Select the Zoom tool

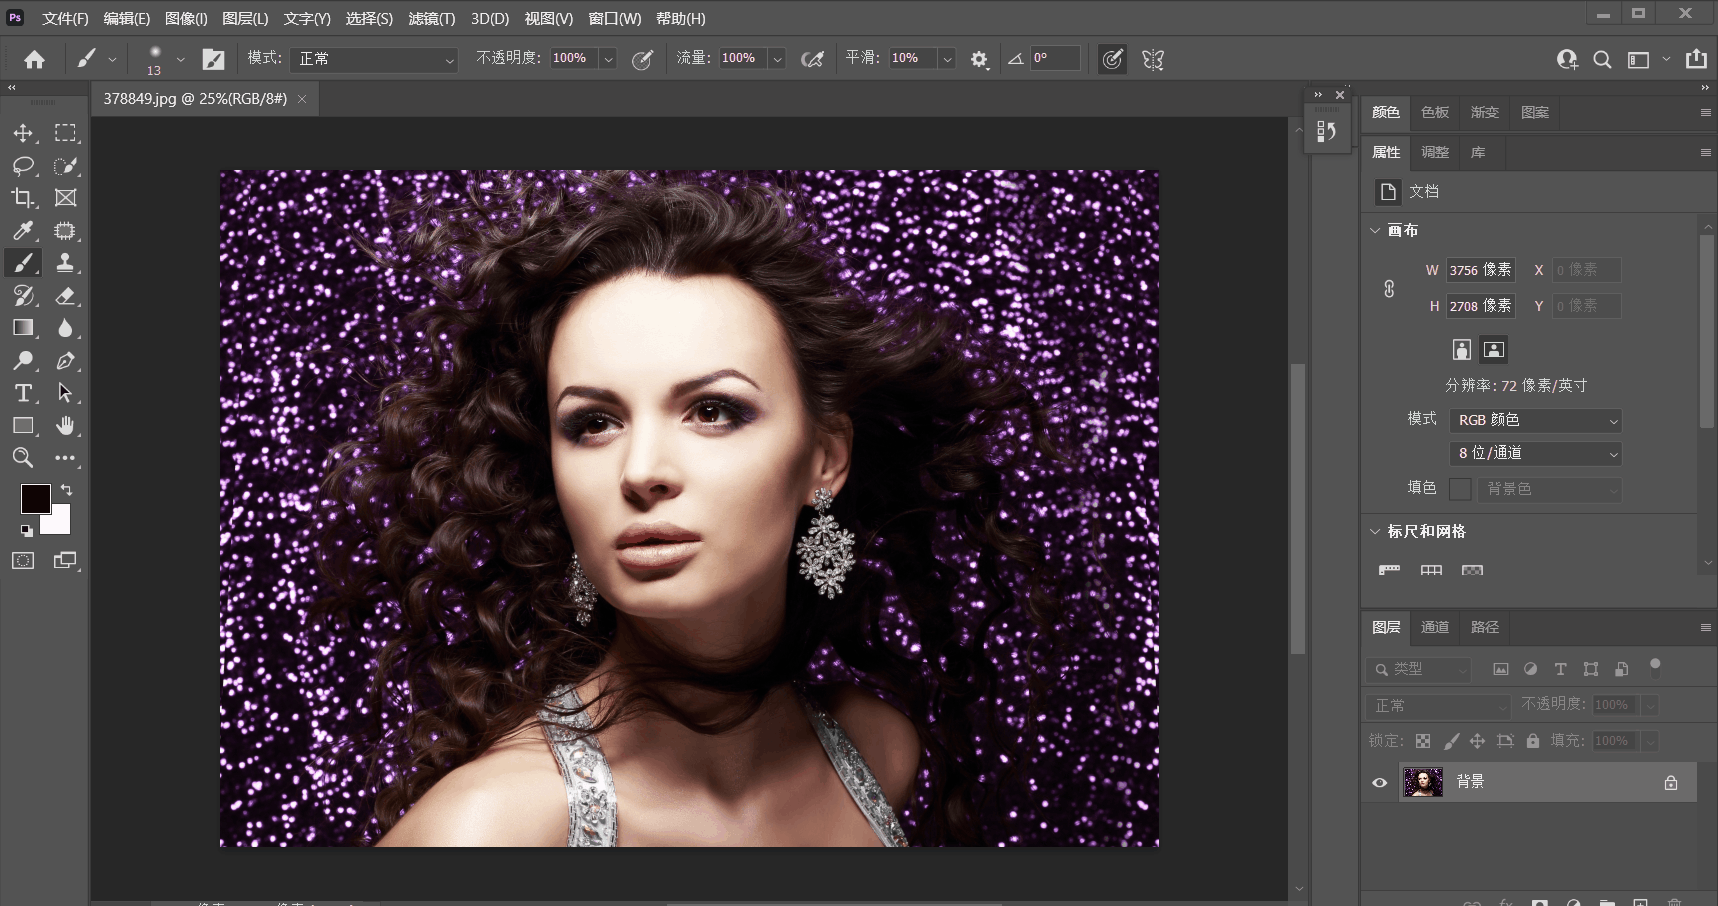[x=23, y=458]
